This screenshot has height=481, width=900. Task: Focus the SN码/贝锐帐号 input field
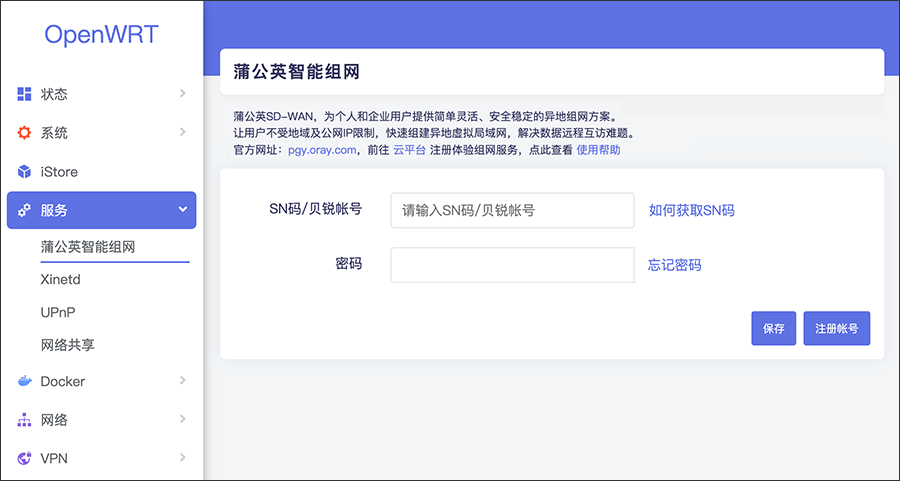point(513,210)
